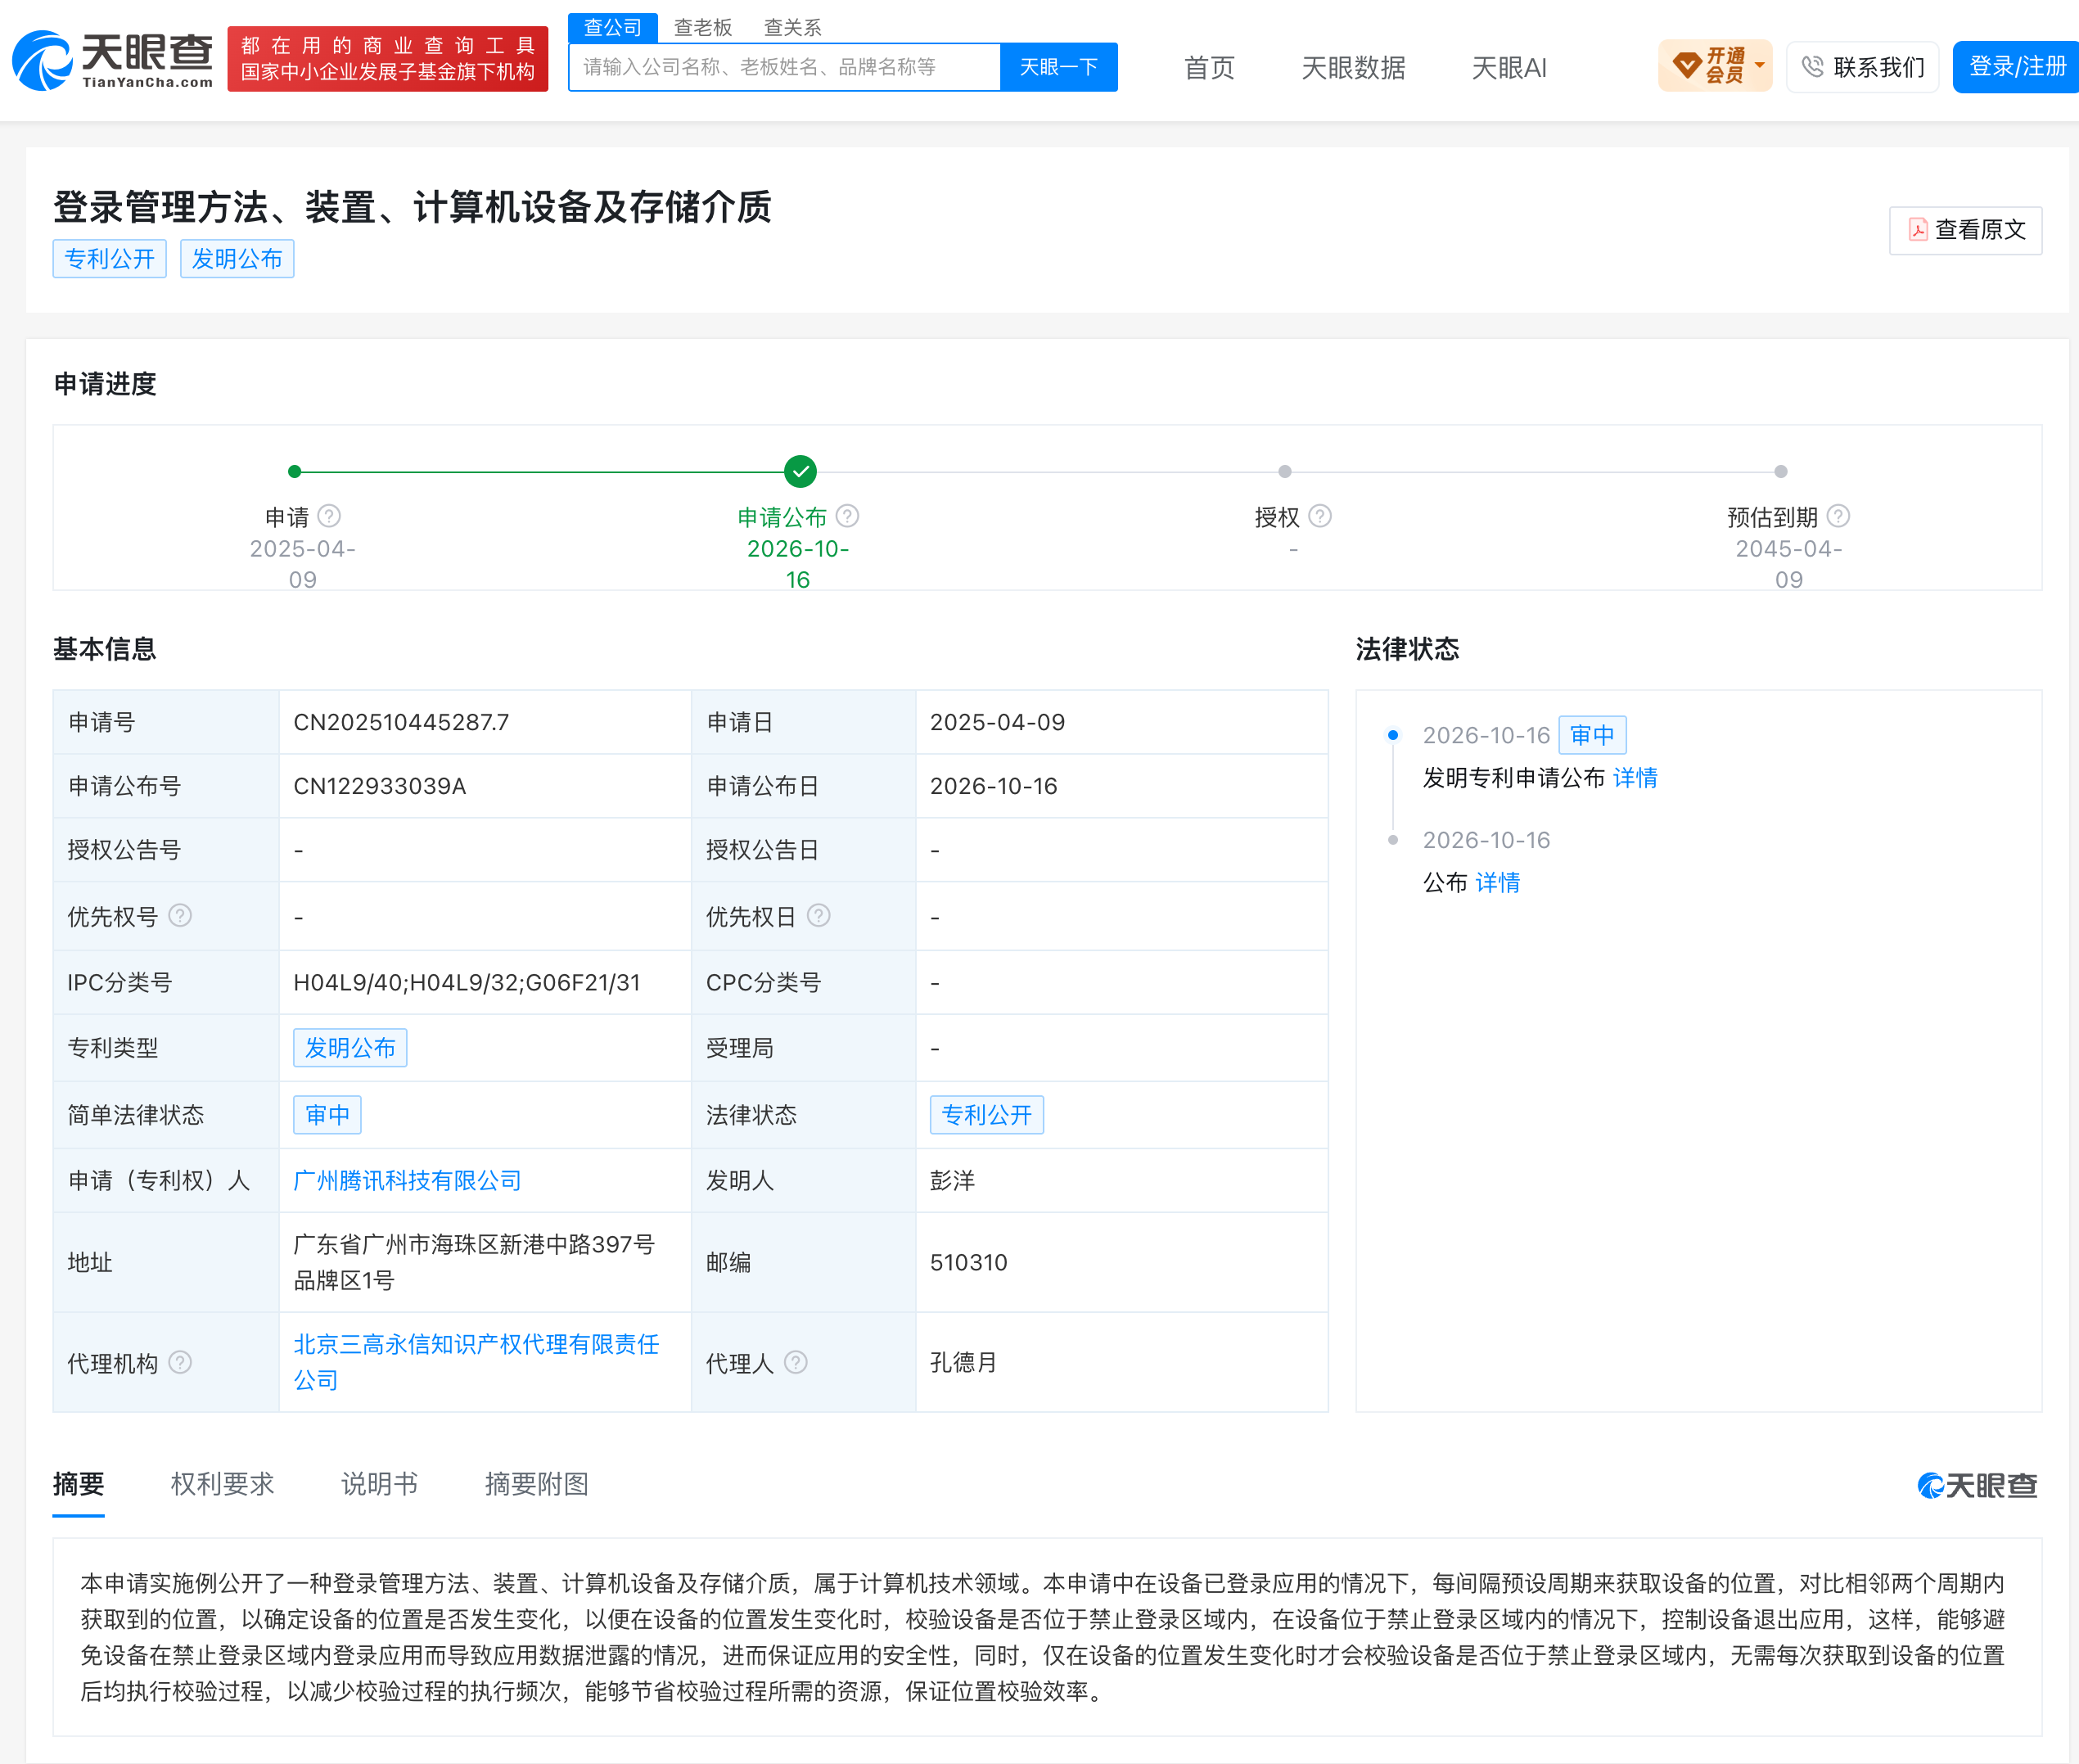This screenshot has height=1764, width=2079.
Task: Switch to the 查关系 search tab
Action: (792, 27)
